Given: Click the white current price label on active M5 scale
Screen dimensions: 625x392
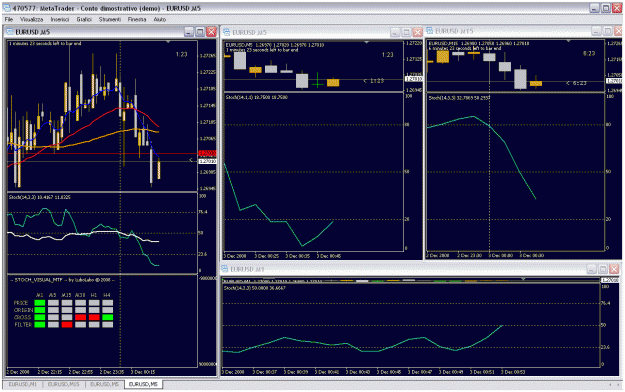Looking at the screenshot, I should click(207, 161).
